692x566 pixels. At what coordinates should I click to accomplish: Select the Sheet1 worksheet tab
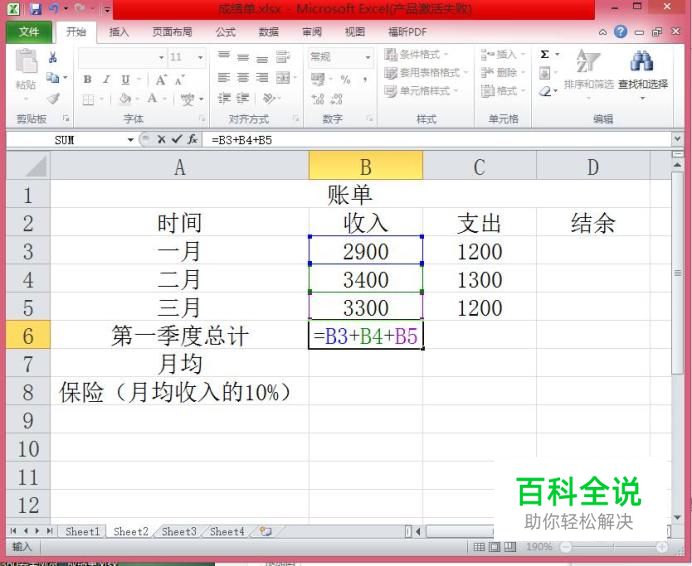click(83, 532)
